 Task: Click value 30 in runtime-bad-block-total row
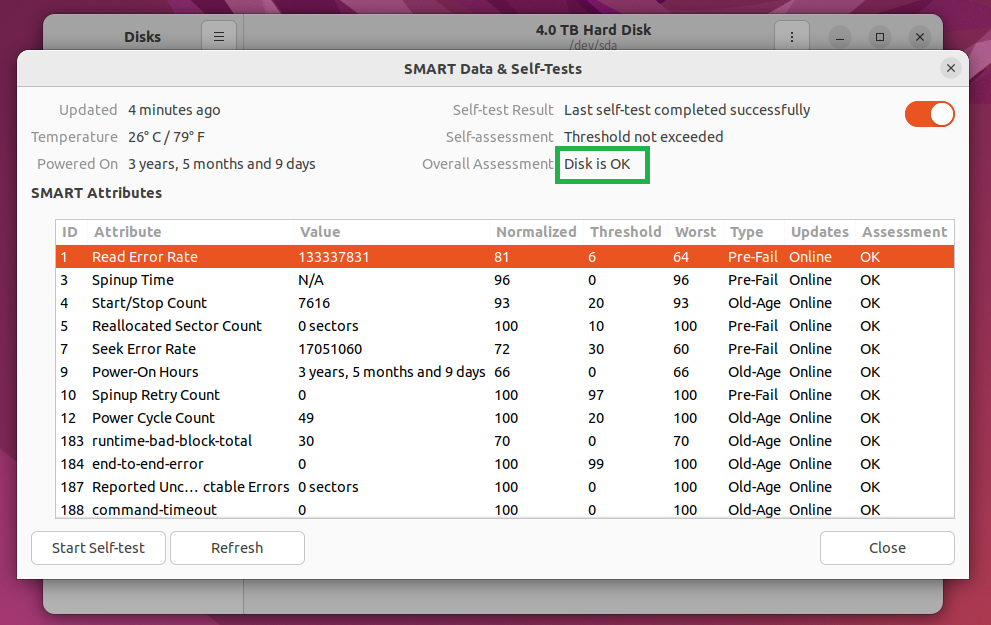(306, 441)
